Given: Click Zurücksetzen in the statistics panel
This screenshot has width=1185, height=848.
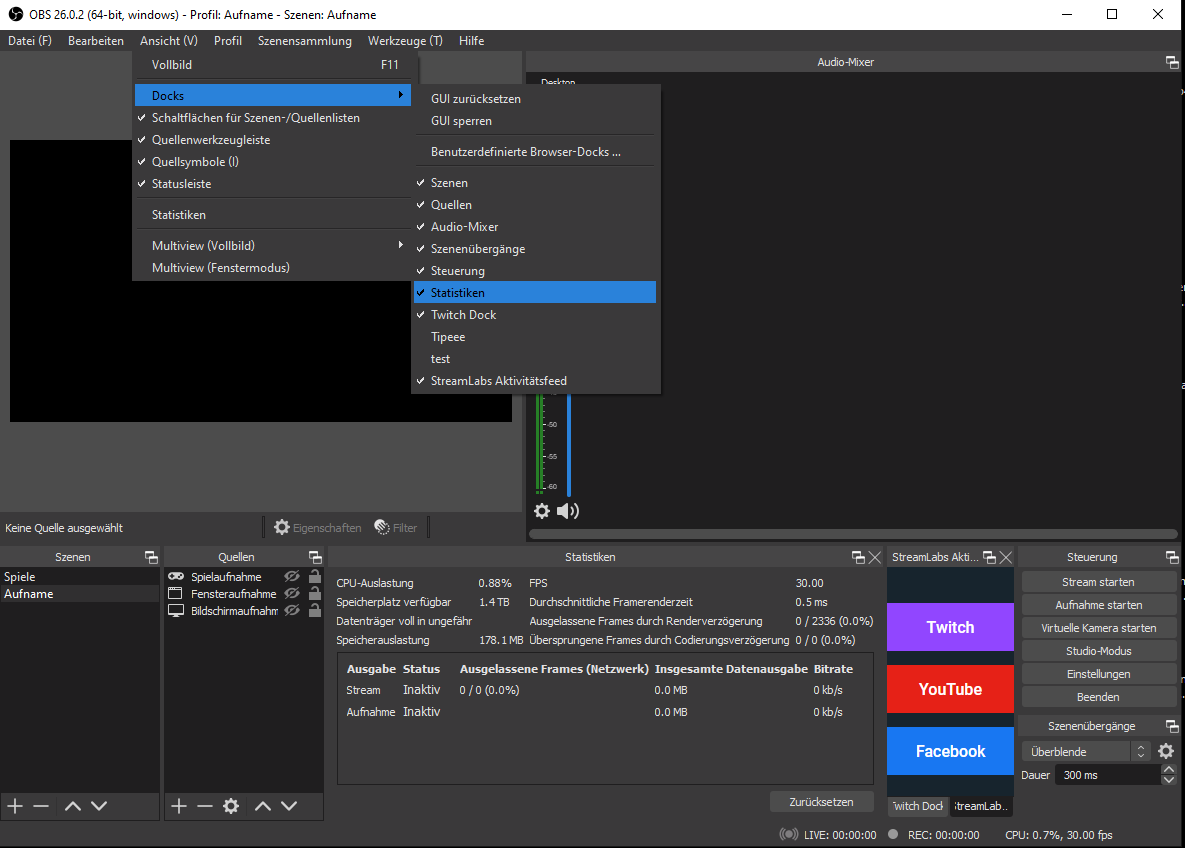Looking at the screenshot, I should 821,802.
